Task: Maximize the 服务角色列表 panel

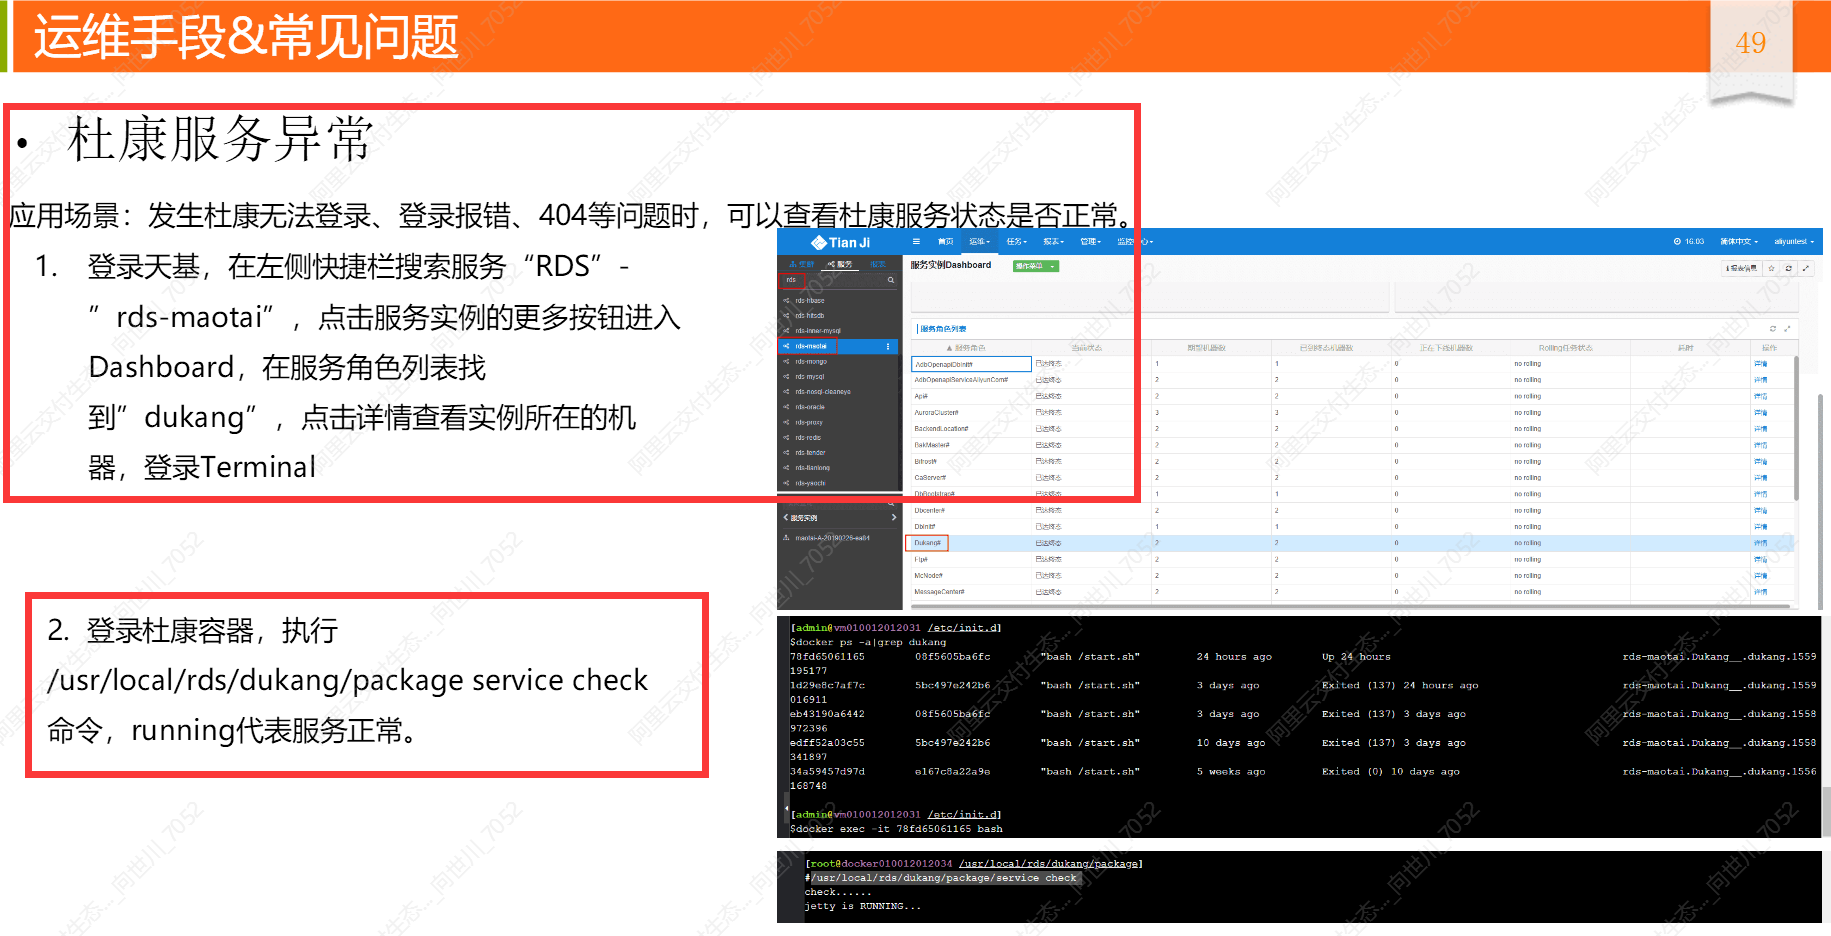Action: pyautogui.click(x=1787, y=328)
